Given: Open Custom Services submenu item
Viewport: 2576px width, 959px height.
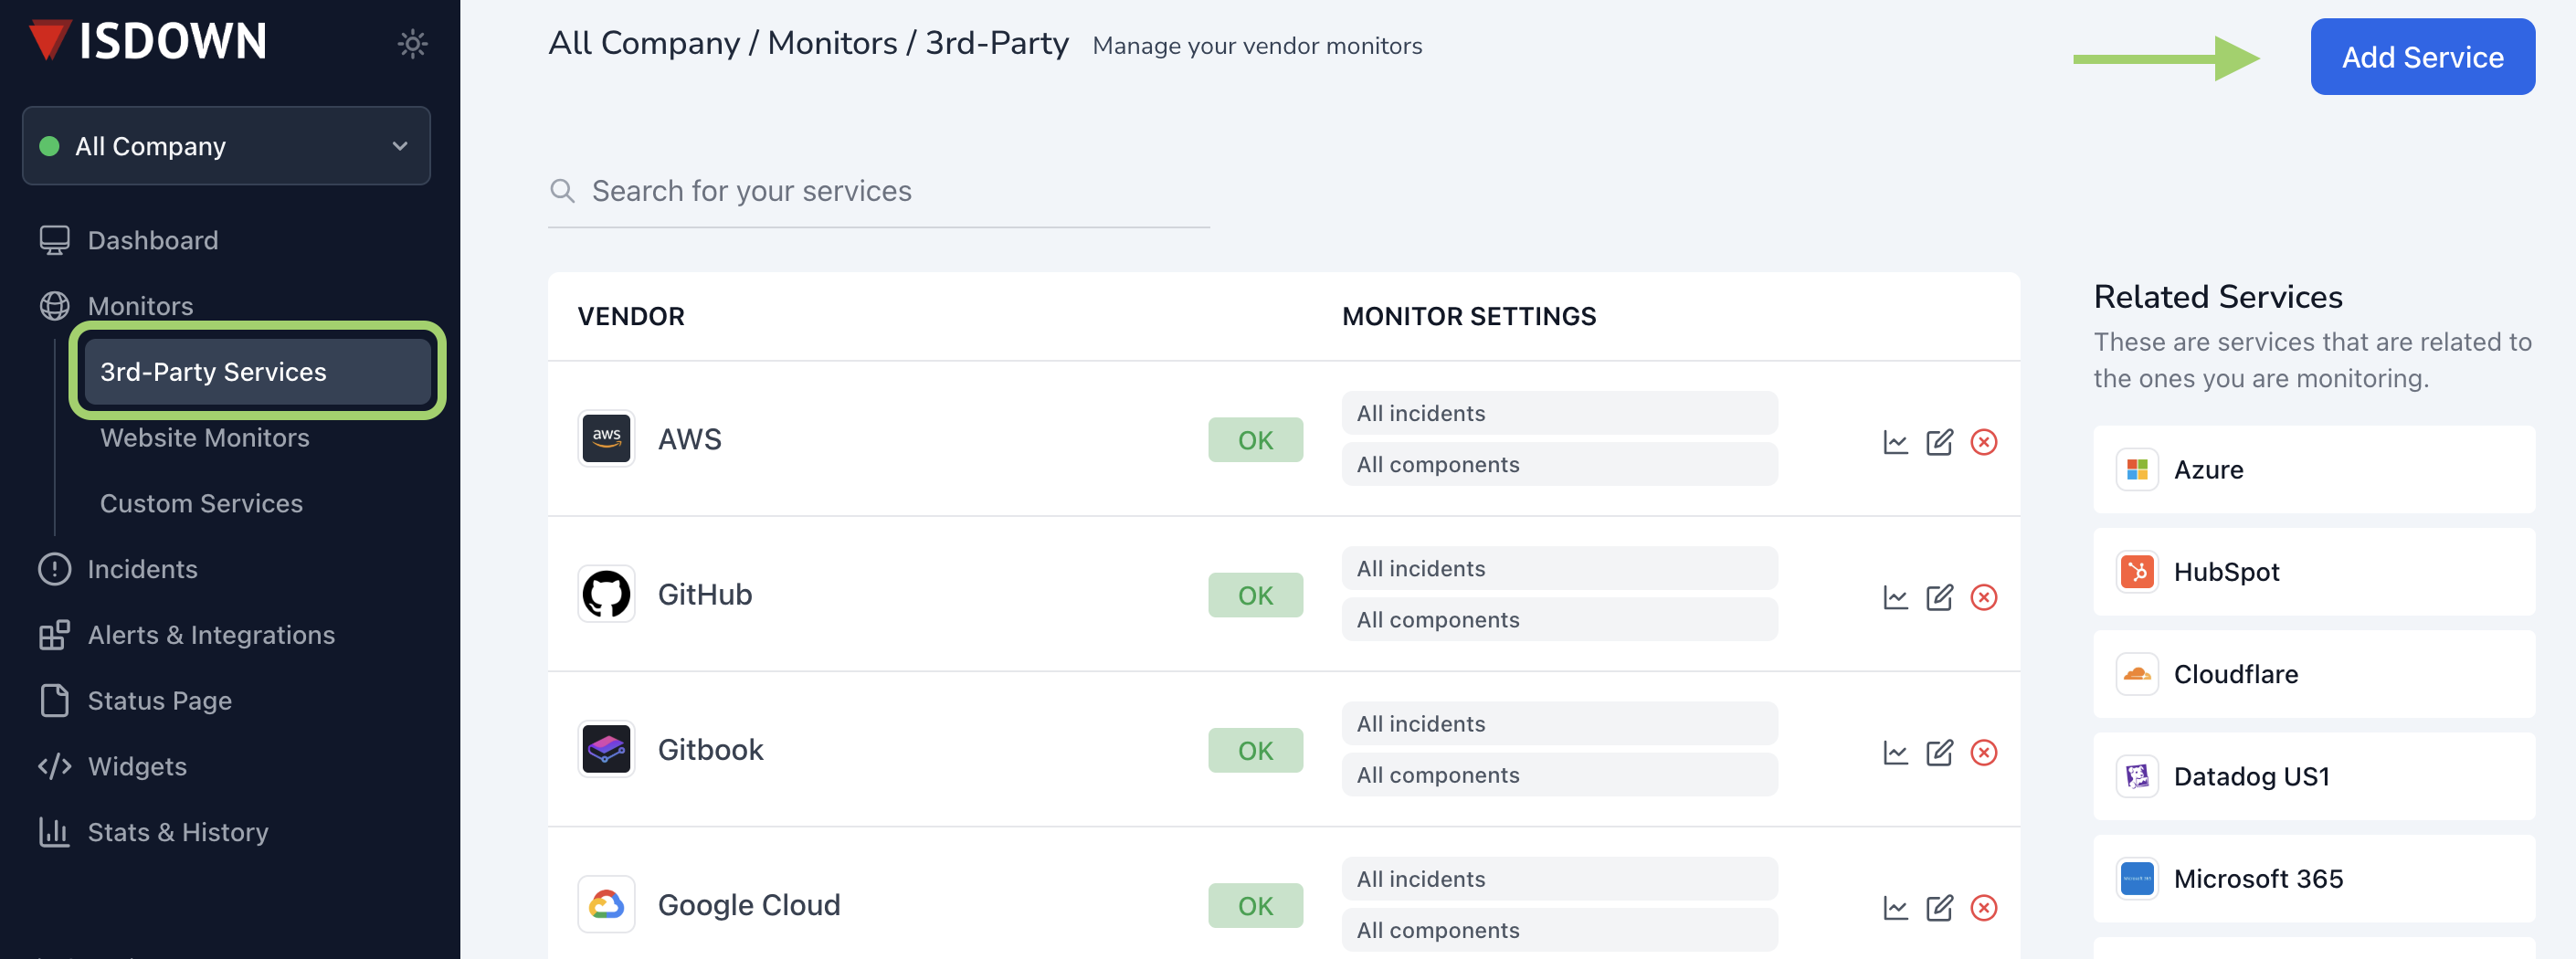Looking at the screenshot, I should (201, 503).
